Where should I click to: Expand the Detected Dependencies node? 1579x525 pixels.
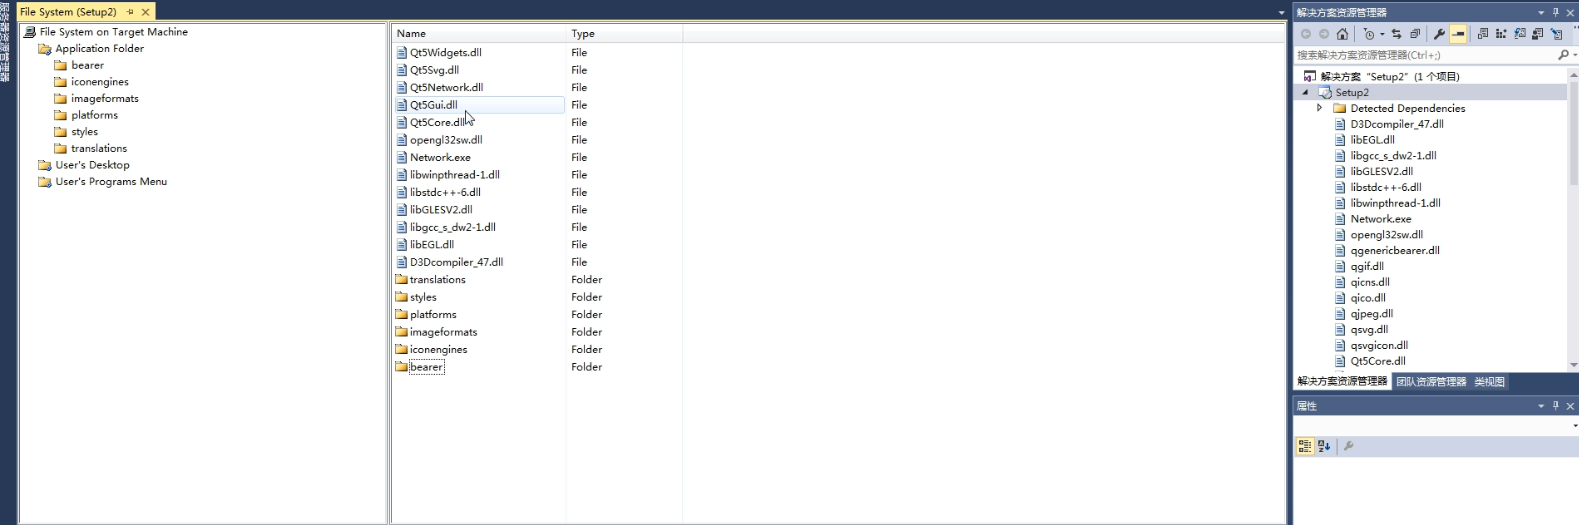pos(1320,108)
